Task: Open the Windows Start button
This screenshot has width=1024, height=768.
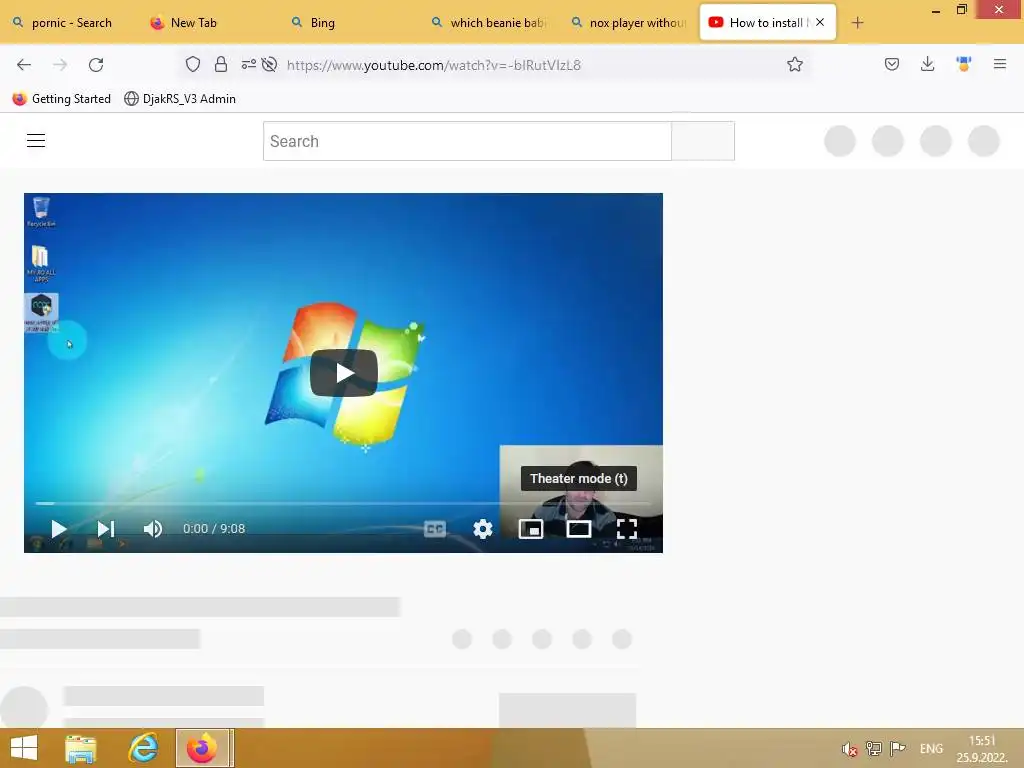Action: click(x=24, y=748)
